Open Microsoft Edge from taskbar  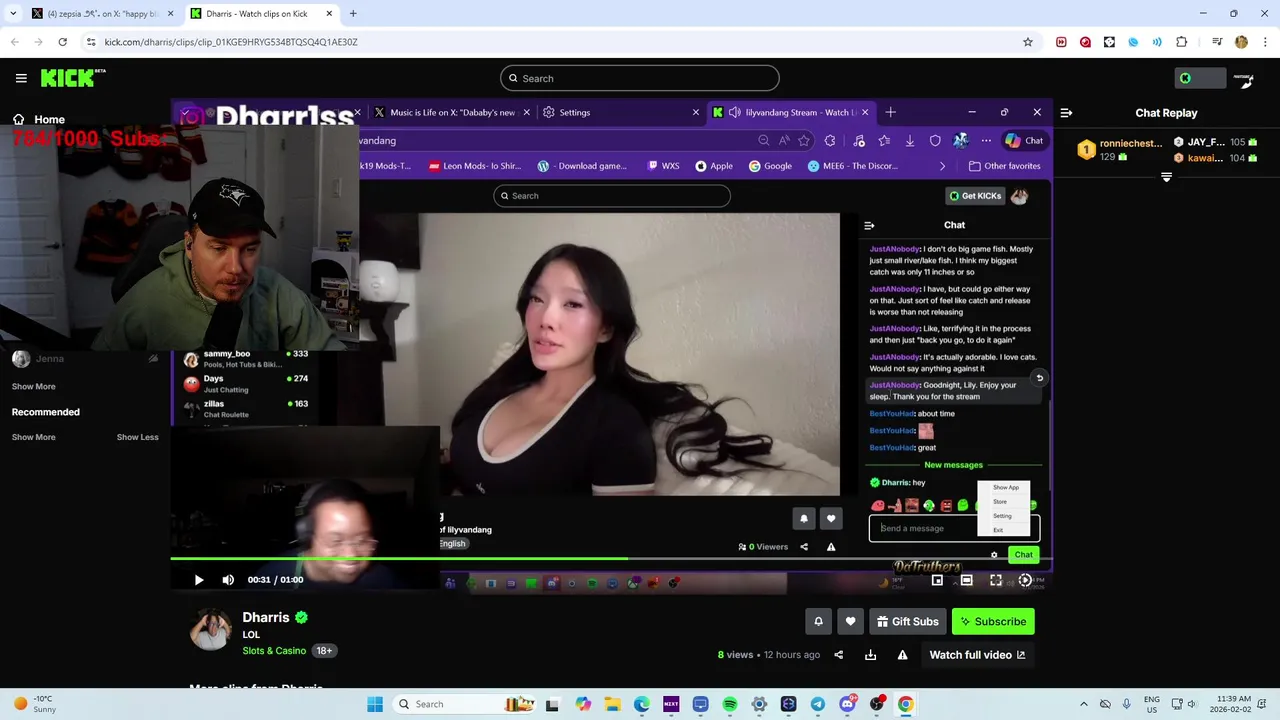[642, 704]
